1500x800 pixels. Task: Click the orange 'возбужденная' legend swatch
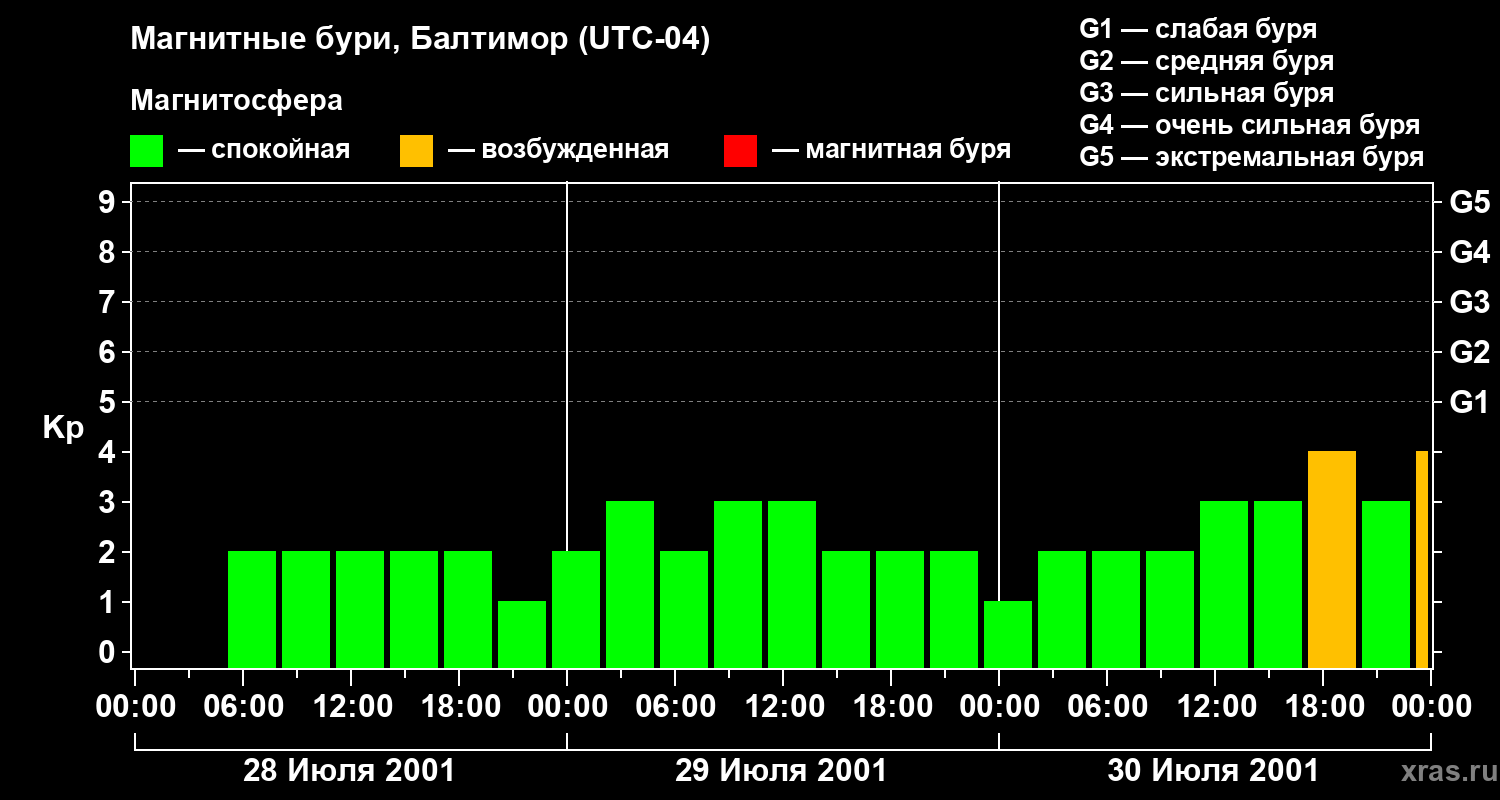[416, 151]
